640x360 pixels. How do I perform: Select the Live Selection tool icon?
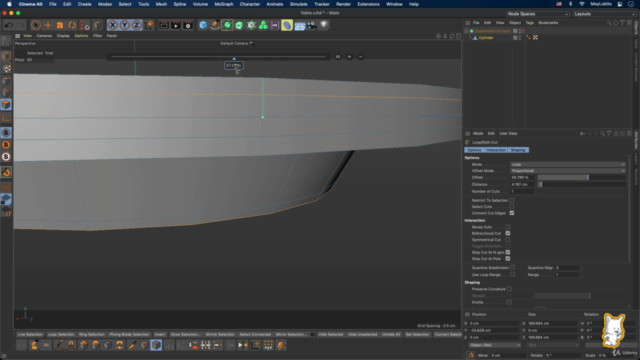coord(36,25)
